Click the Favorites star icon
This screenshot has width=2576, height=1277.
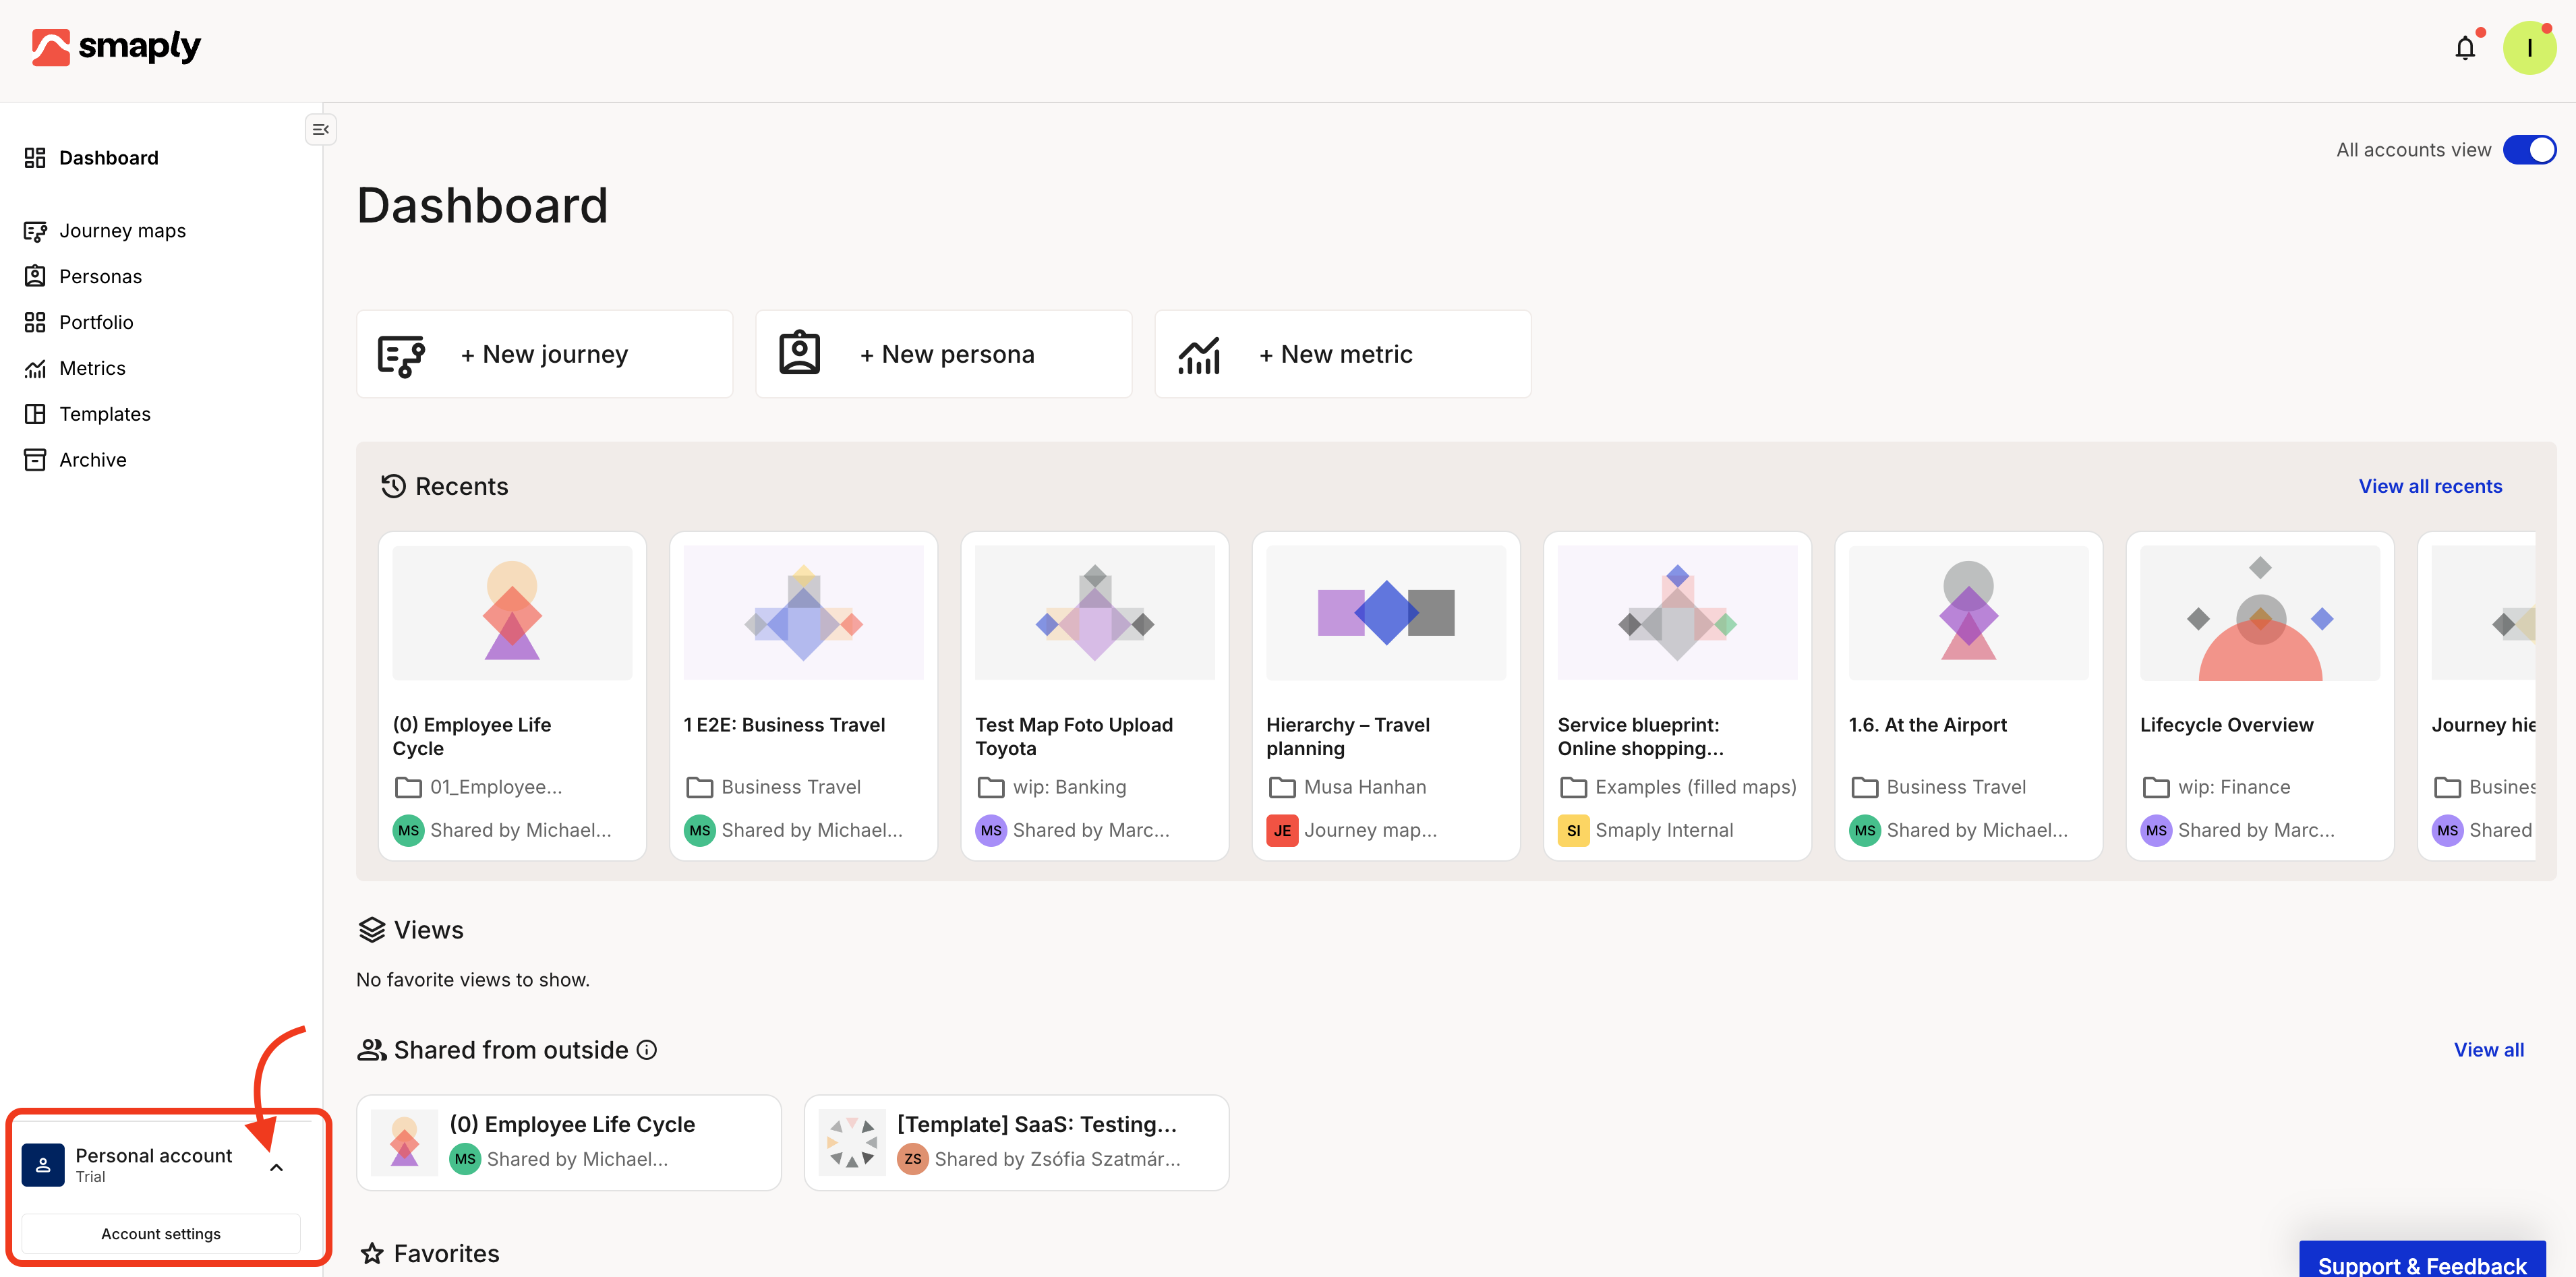(372, 1253)
